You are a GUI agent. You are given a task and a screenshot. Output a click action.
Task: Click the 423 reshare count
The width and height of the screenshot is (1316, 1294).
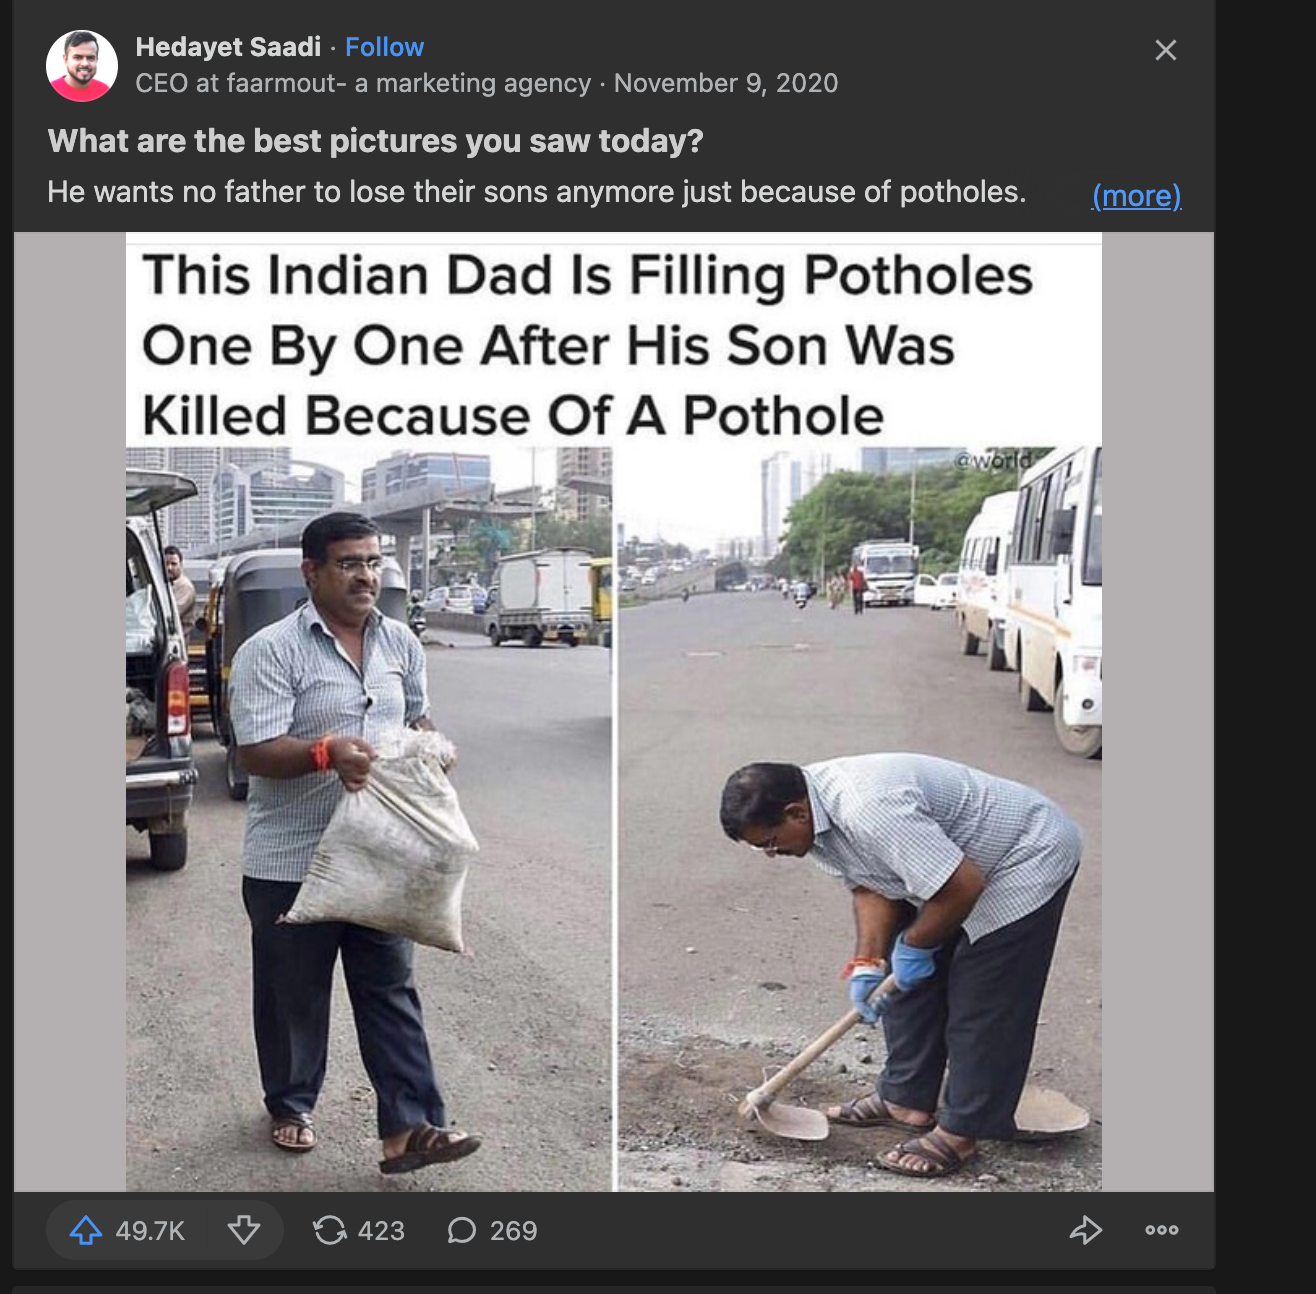[381, 1230]
